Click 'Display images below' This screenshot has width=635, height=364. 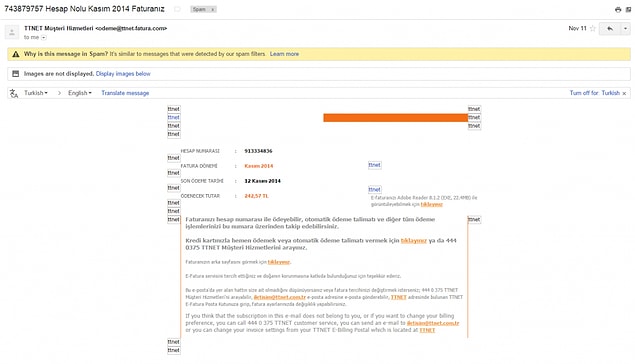pos(123,74)
